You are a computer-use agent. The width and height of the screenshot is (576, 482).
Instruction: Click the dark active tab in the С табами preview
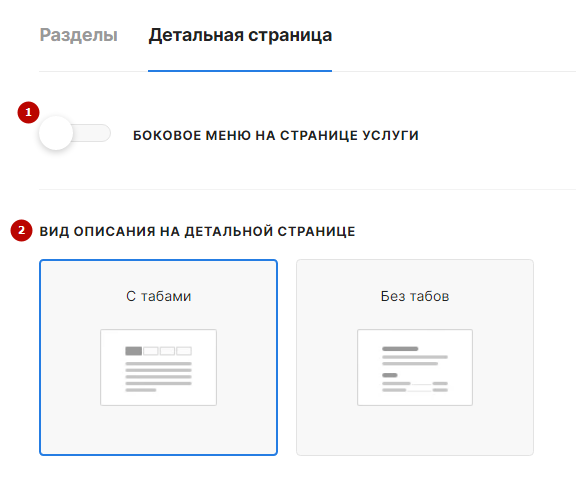point(133,351)
